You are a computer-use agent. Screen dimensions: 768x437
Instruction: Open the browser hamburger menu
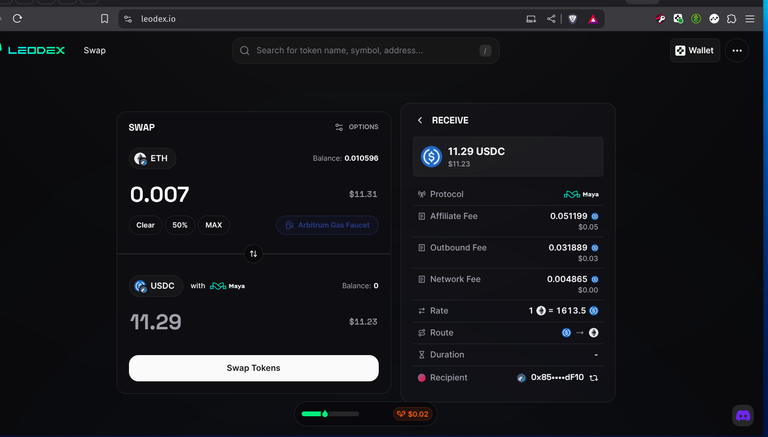pos(750,19)
